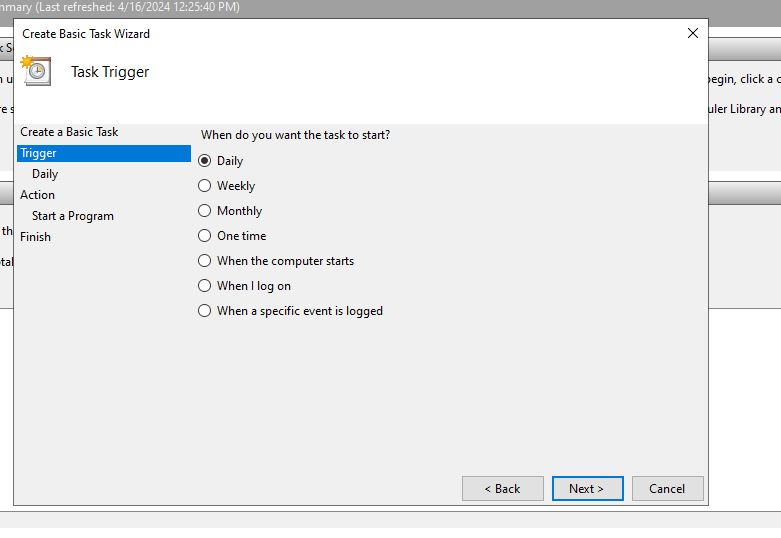Open the Start a Program sub-step
781x538 pixels.
pos(73,216)
